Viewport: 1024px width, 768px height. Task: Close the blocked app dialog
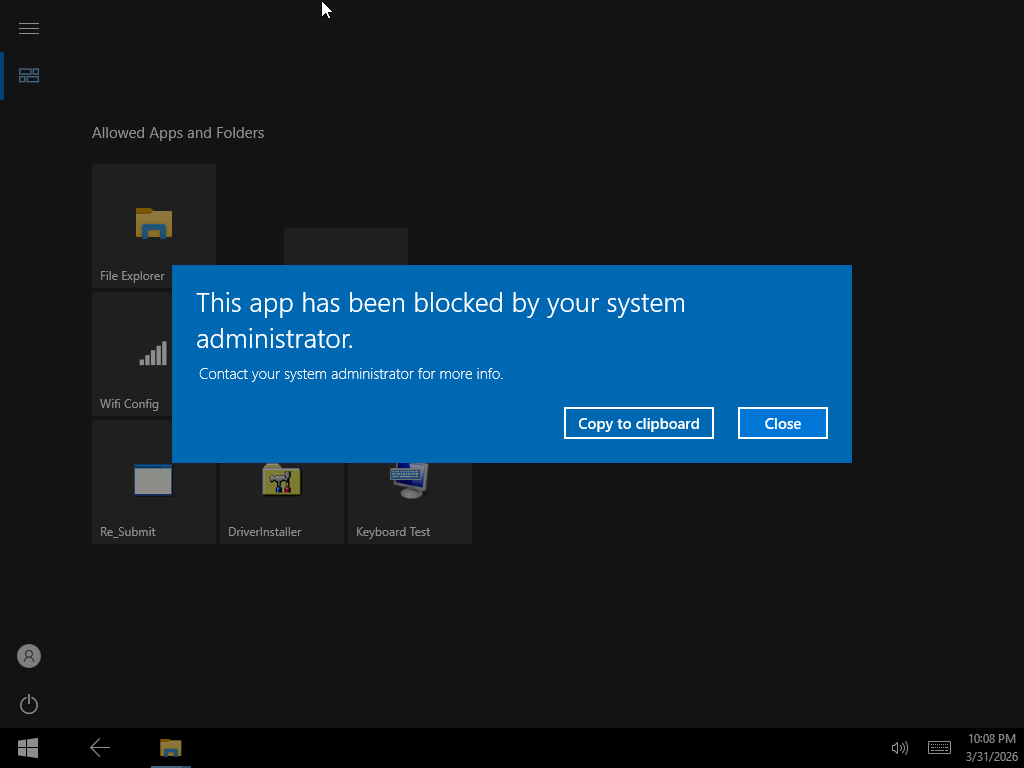(x=782, y=423)
